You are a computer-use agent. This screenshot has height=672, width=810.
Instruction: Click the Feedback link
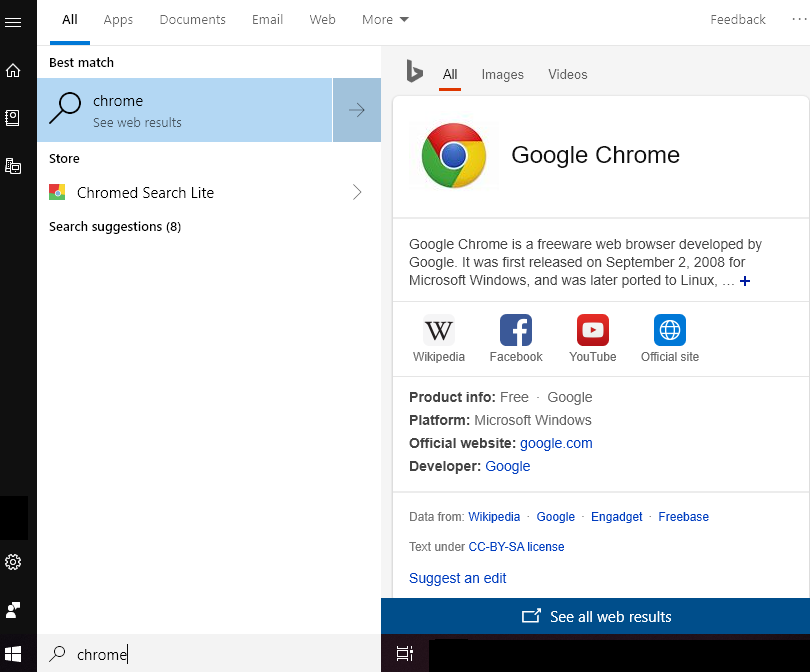[737, 20]
